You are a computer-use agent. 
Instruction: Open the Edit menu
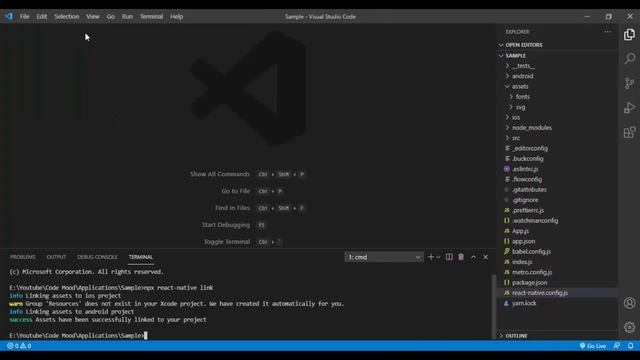[42, 16]
